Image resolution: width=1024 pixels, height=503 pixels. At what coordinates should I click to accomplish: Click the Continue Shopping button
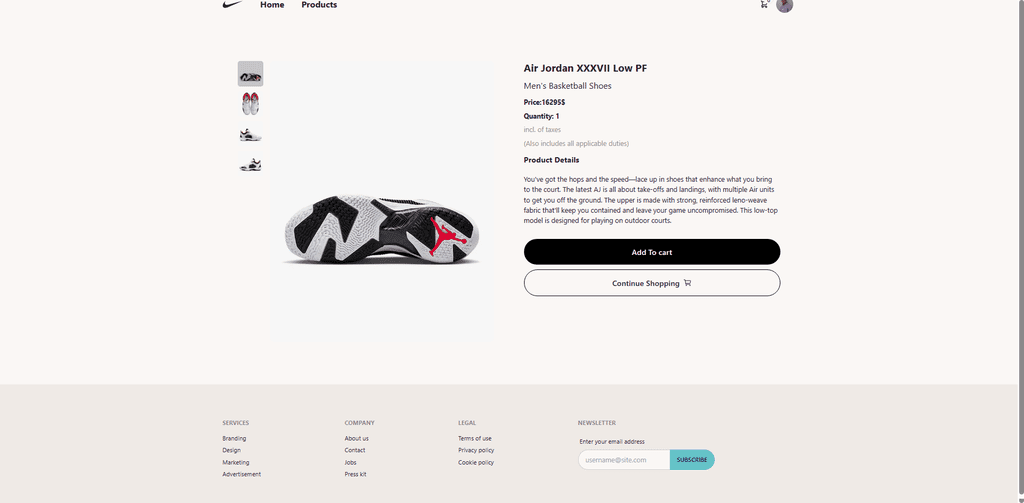(x=652, y=284)
